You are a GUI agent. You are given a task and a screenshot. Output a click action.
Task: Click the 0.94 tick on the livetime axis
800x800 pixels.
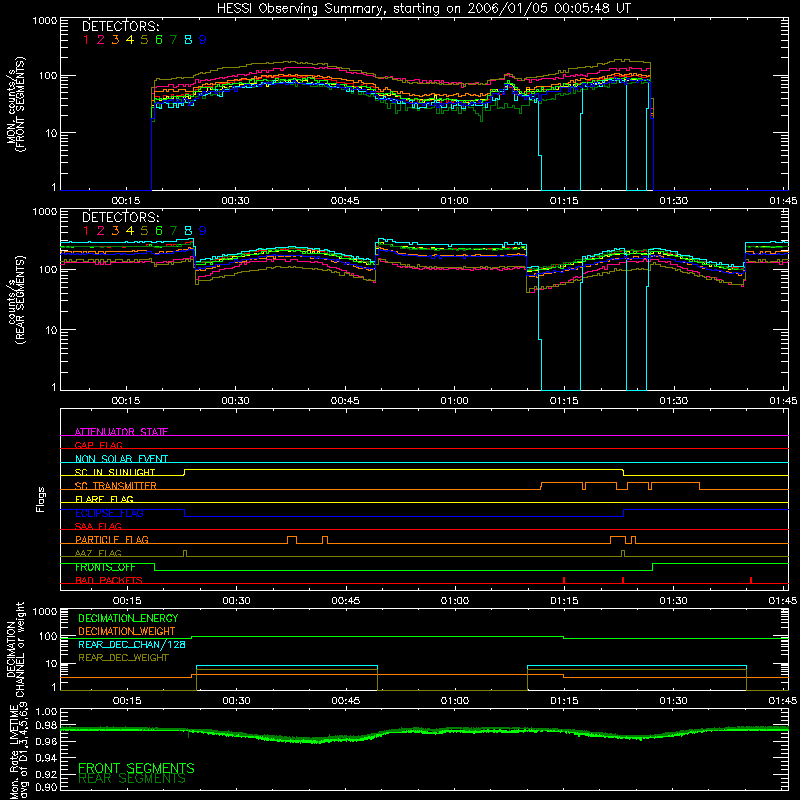click(46, 757)
